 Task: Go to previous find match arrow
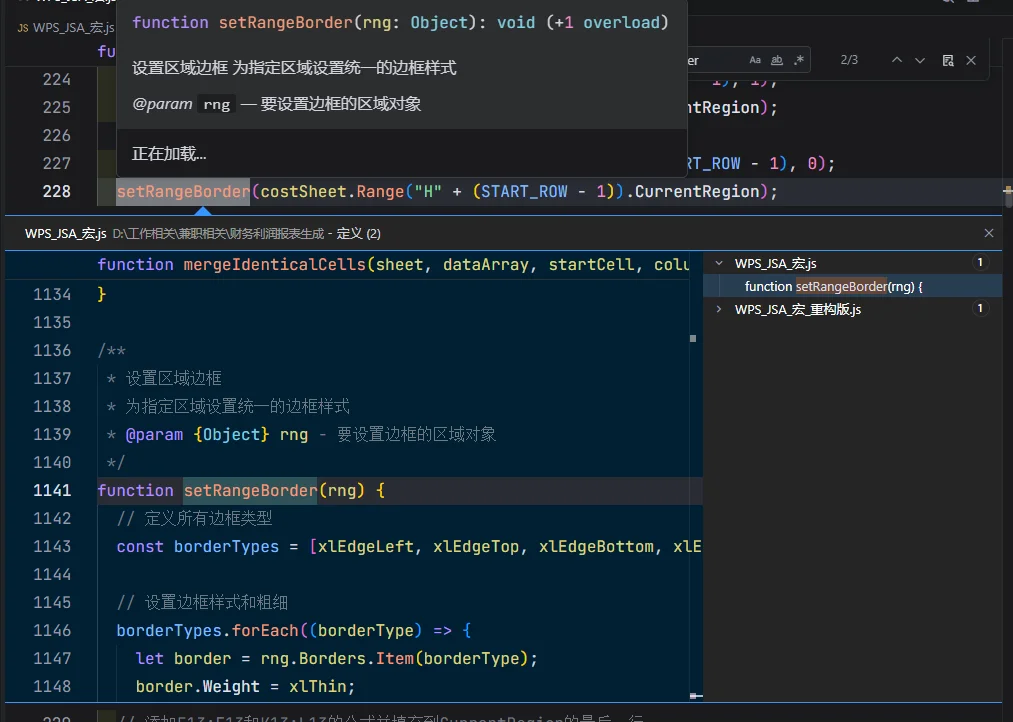click(x=897, y=60)
